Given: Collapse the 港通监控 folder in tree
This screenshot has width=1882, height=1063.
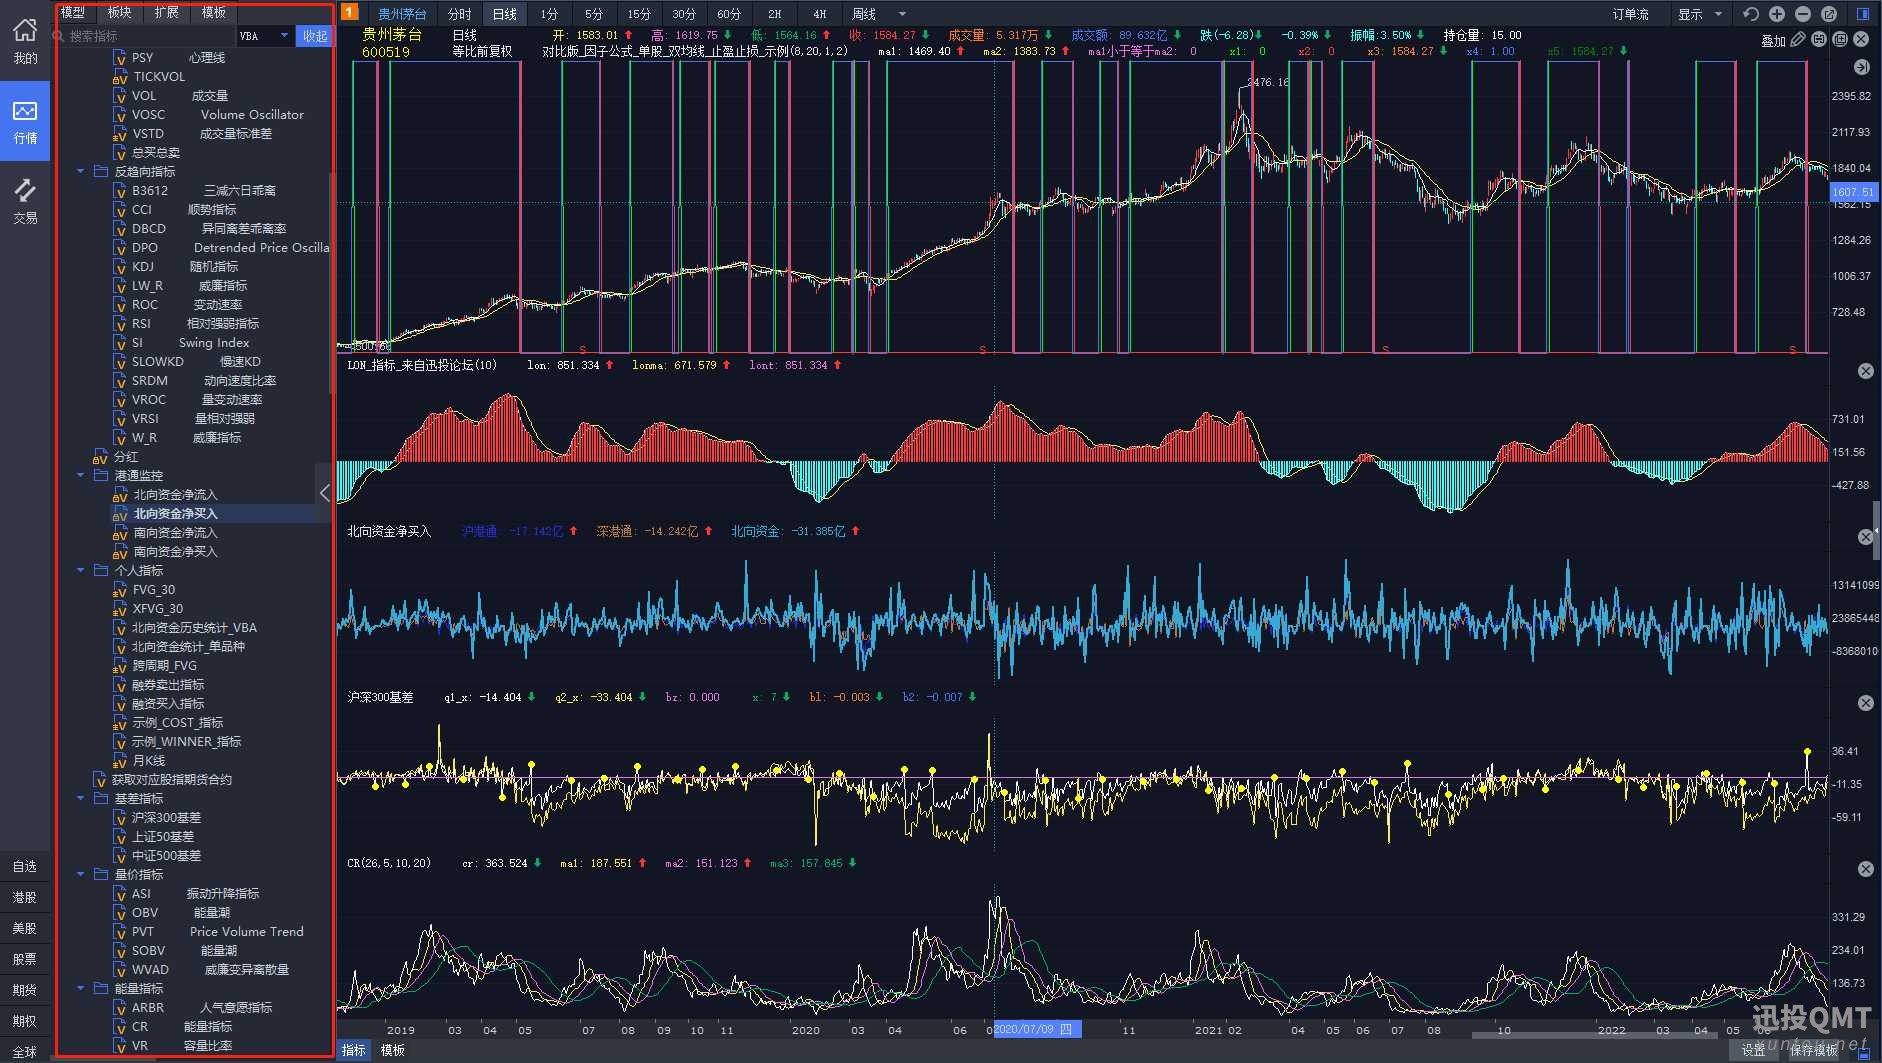Looking at the screenshot, I should 81,476.
